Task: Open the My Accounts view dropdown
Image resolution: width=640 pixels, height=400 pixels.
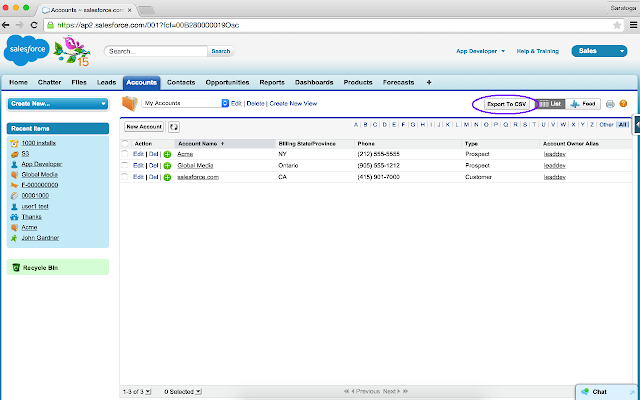Action: click(x=185, y=103)
